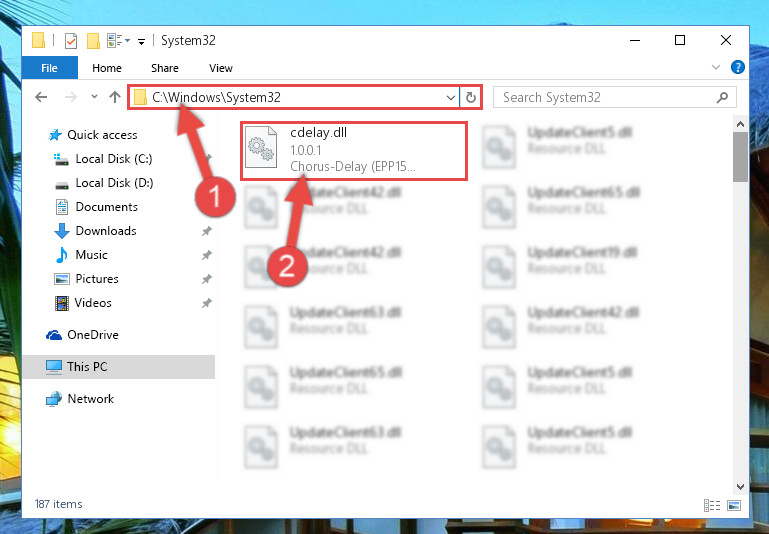The image size is (769, 534).
Task: Click the pin icon beside Pictures
Action: (x=206, y=279)
